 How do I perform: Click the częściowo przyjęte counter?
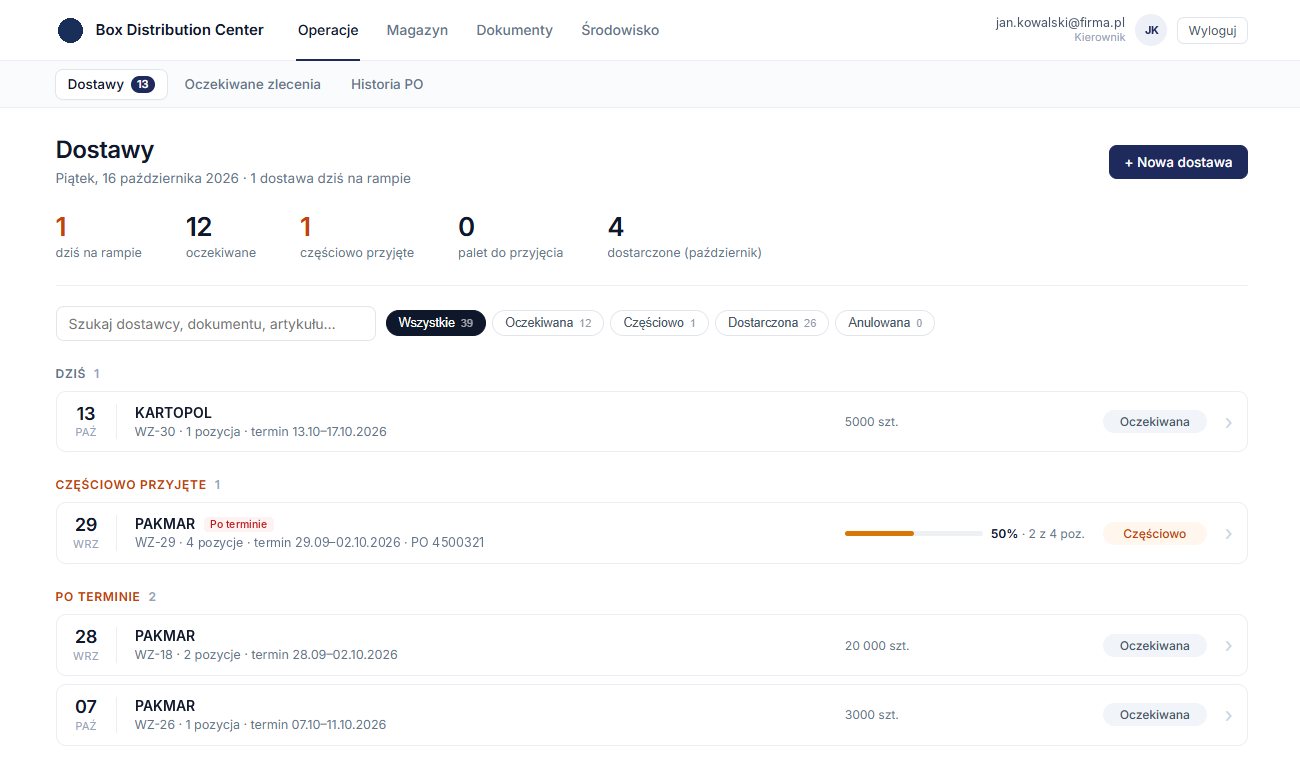point(357,237)
